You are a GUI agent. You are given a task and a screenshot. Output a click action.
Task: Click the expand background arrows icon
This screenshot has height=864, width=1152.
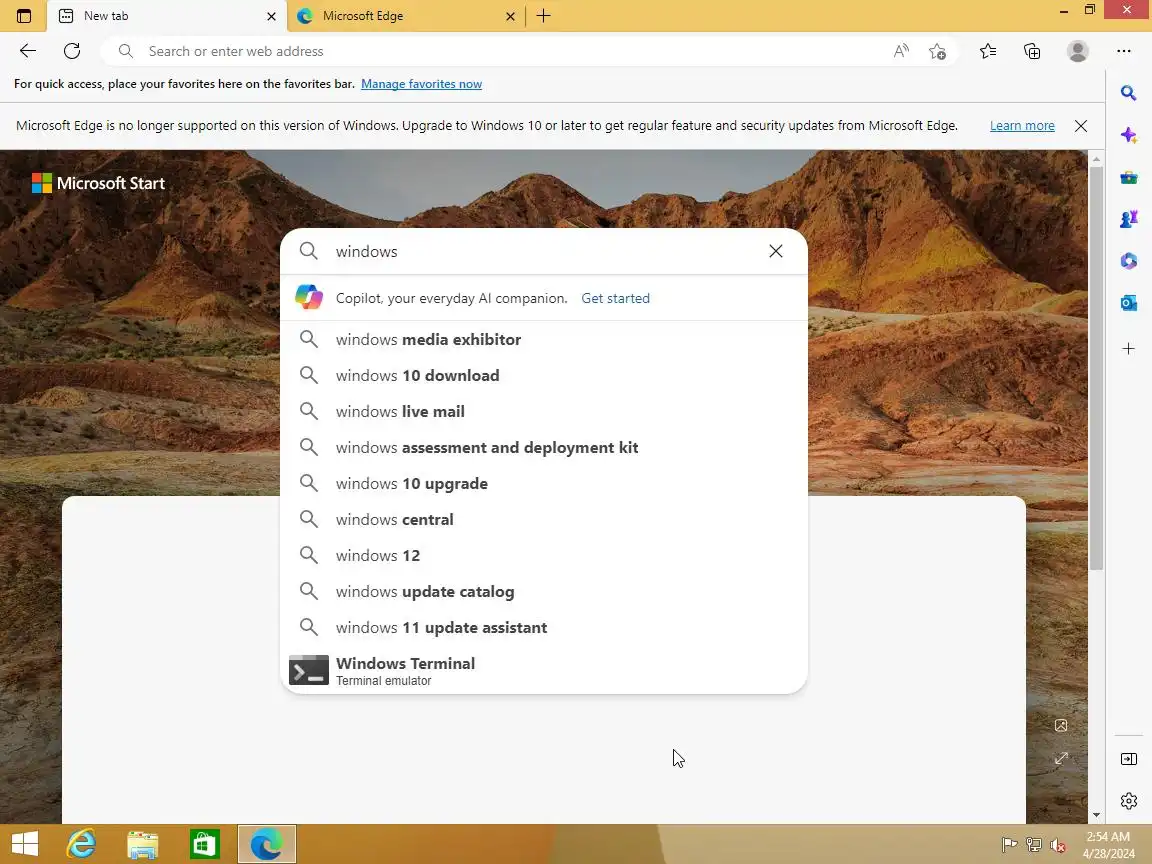point(1061,758)
